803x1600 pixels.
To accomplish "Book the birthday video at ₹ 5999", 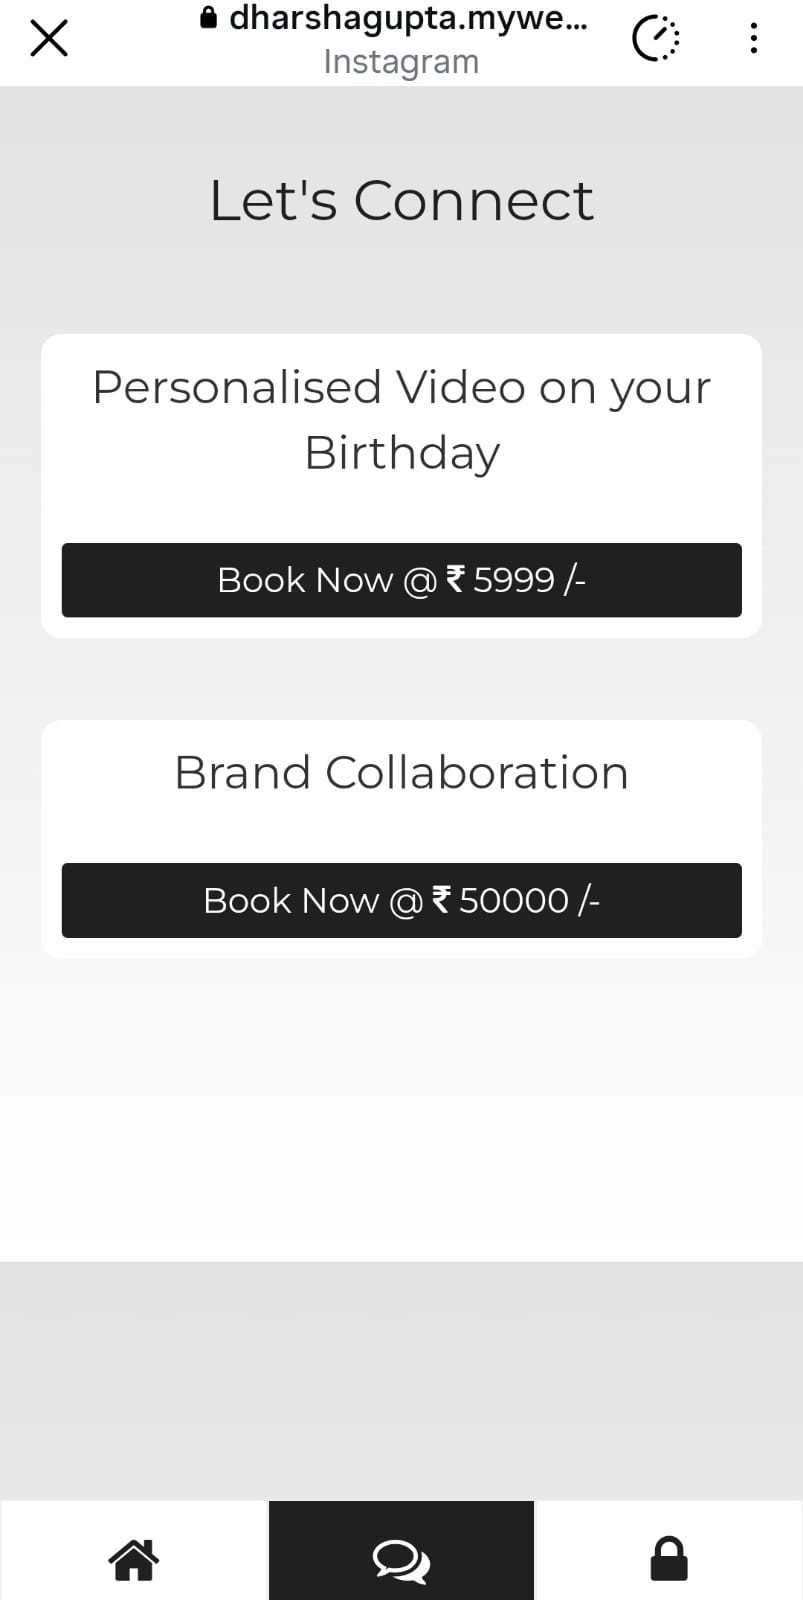I will 401,580.
